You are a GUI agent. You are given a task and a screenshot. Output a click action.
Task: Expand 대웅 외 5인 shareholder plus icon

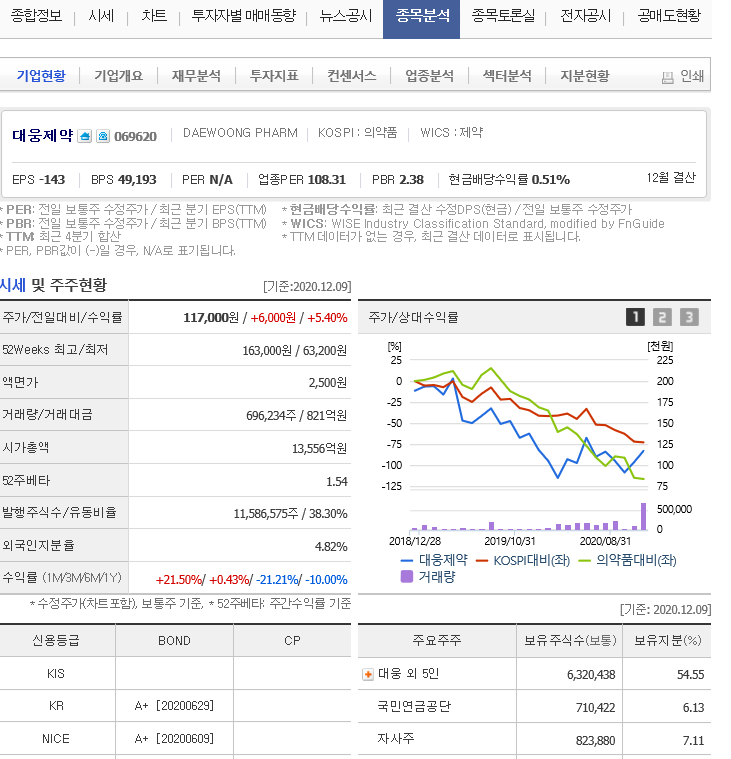[x=368, y=674]
